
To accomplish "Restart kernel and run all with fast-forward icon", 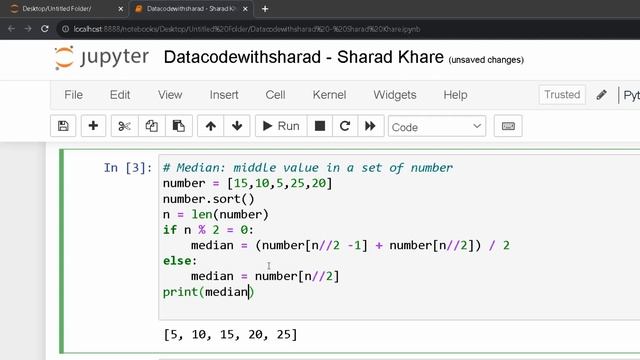I will pyautogui.click(x=370, y=126).
